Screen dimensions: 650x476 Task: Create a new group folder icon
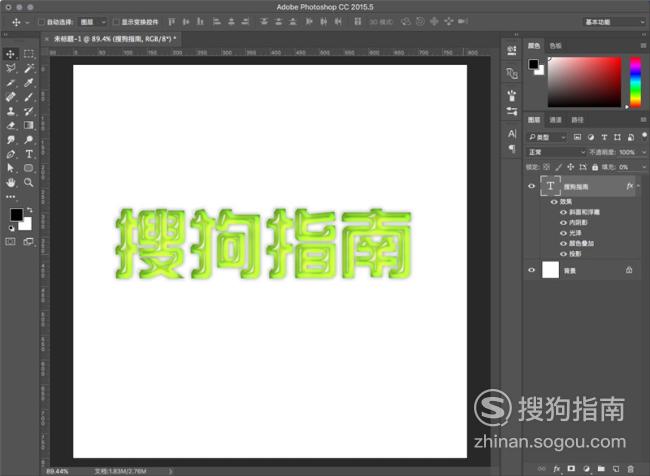coord(601,469)
